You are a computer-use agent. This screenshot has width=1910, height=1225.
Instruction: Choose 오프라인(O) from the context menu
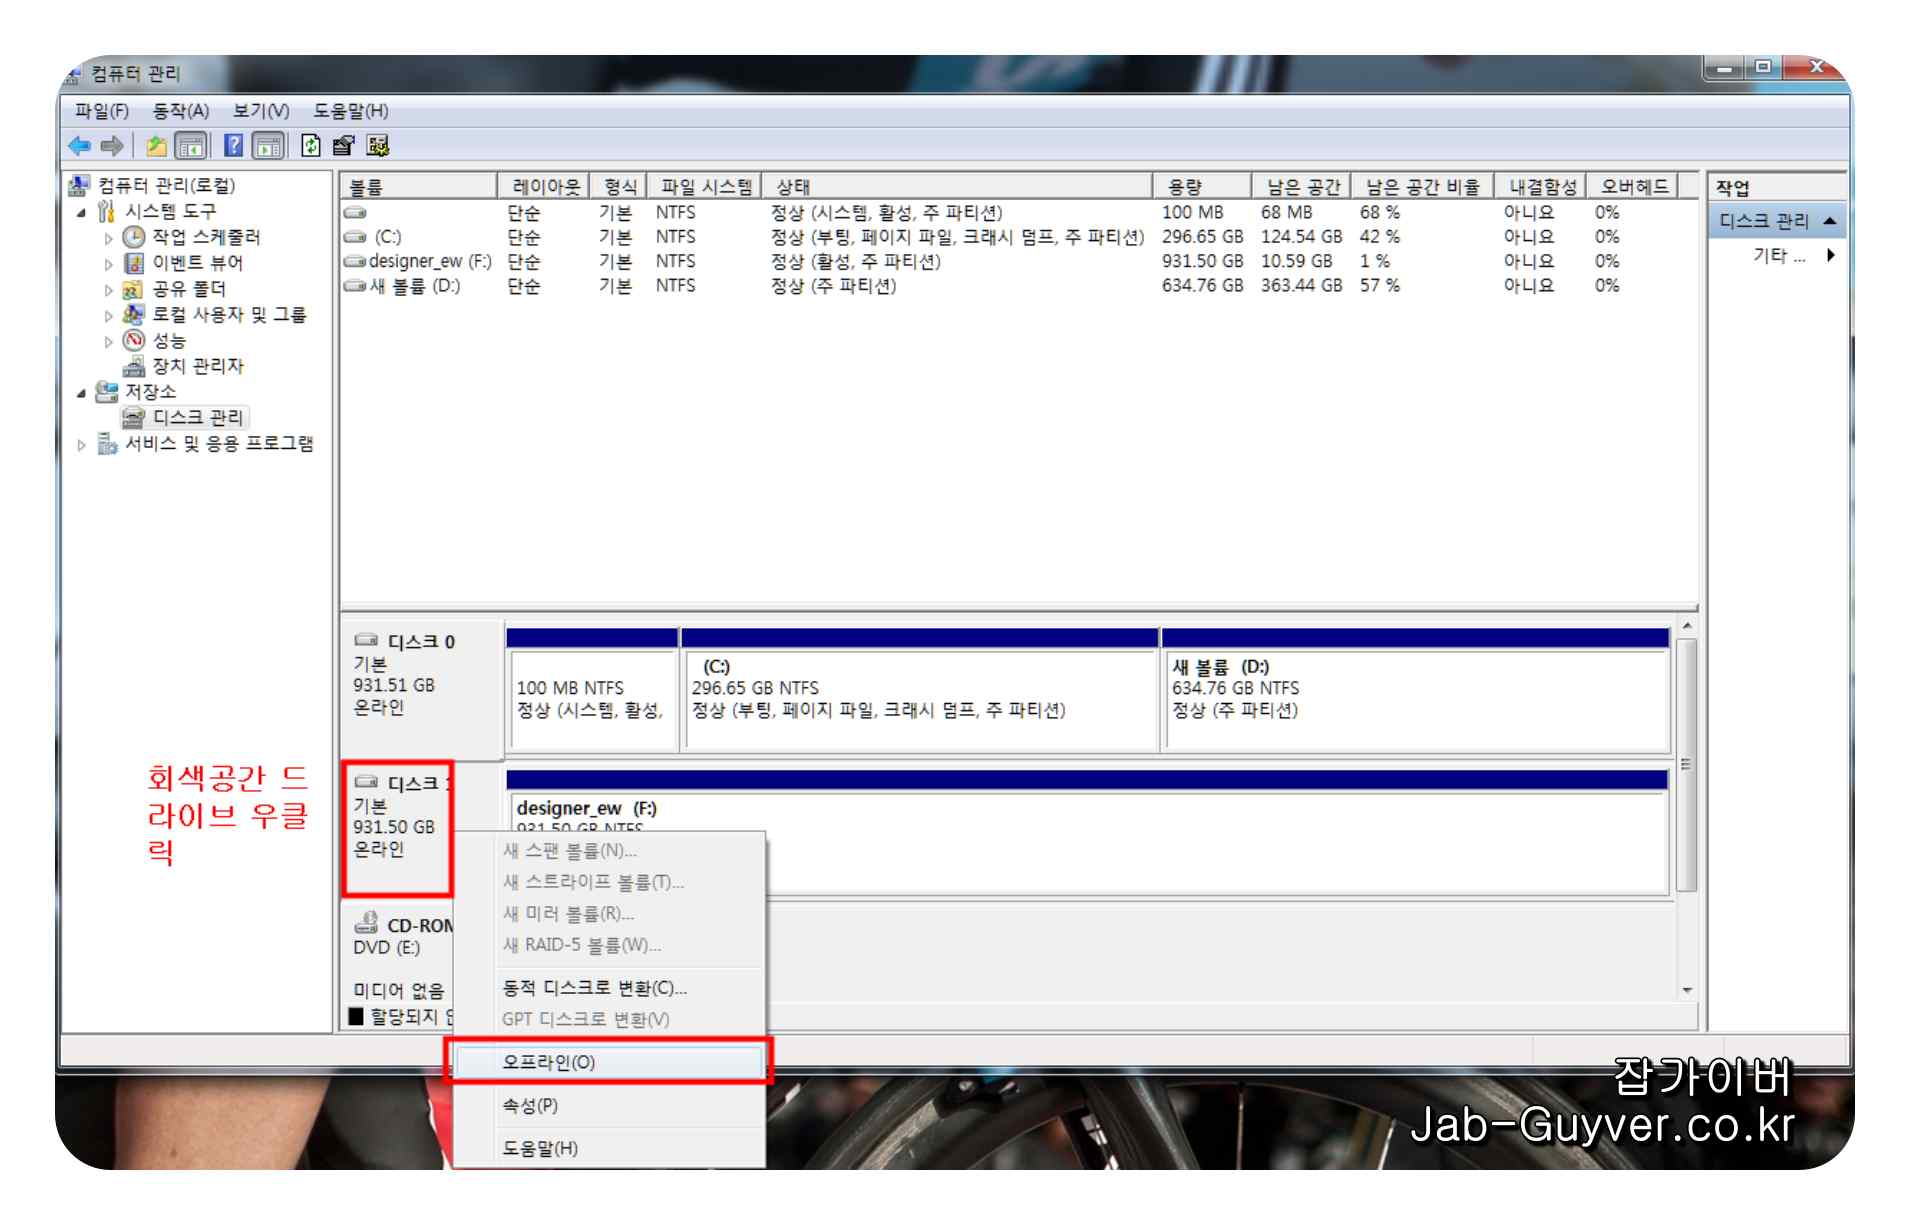608,1062
